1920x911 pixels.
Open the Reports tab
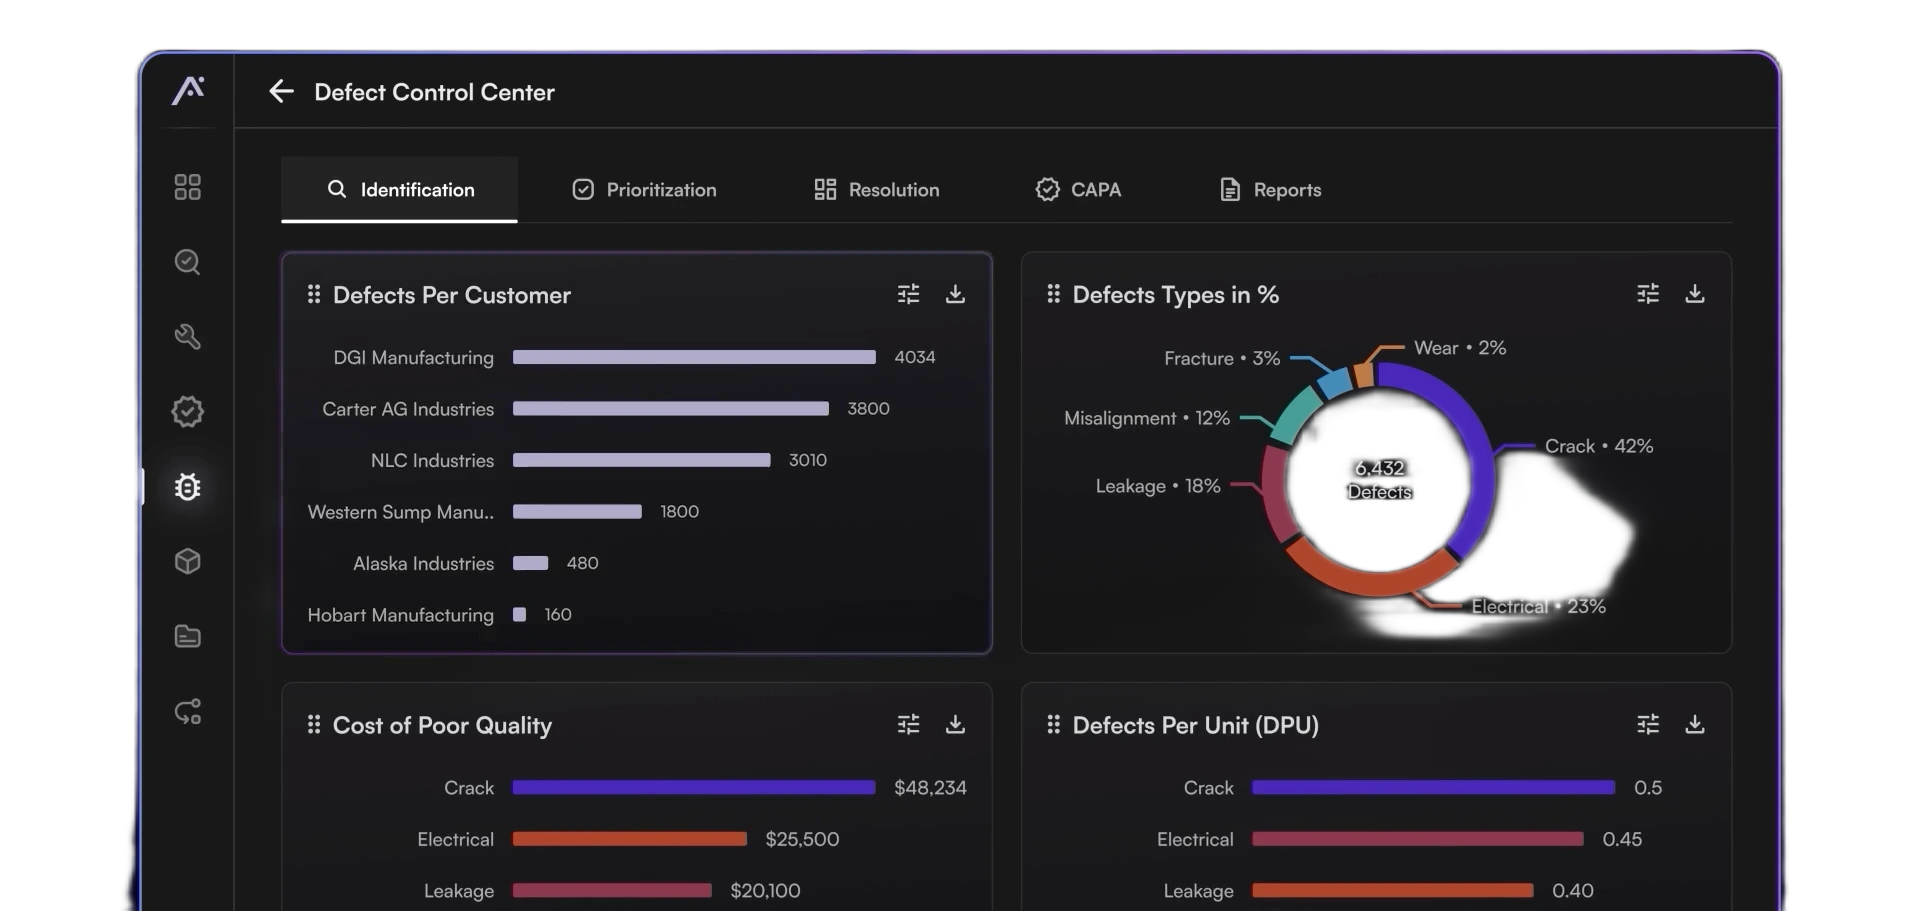(1270, 190)
